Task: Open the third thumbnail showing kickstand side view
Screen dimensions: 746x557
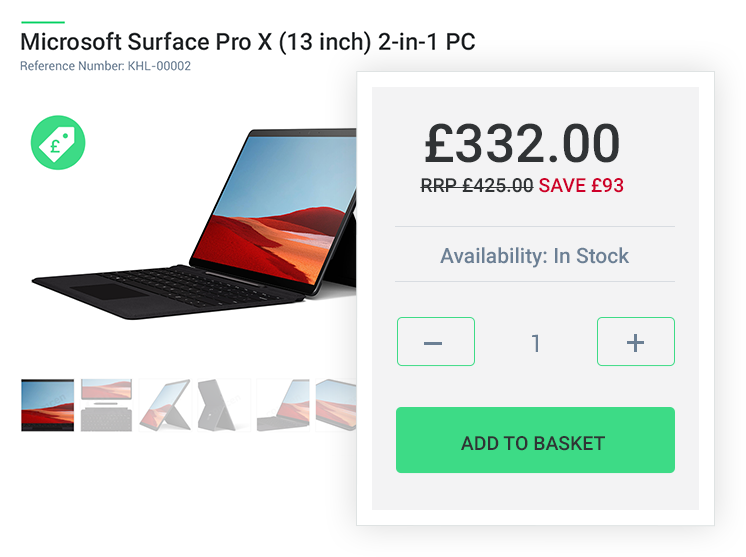Action: 165,405
